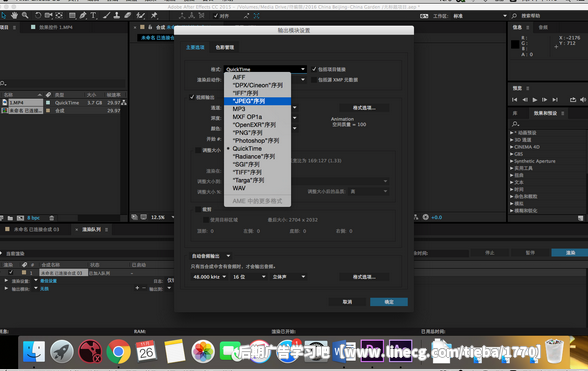The image size is (588, 371).
Task: Enable the 包括源 XMP 元数据 checkbox
Action: [314, 80]
